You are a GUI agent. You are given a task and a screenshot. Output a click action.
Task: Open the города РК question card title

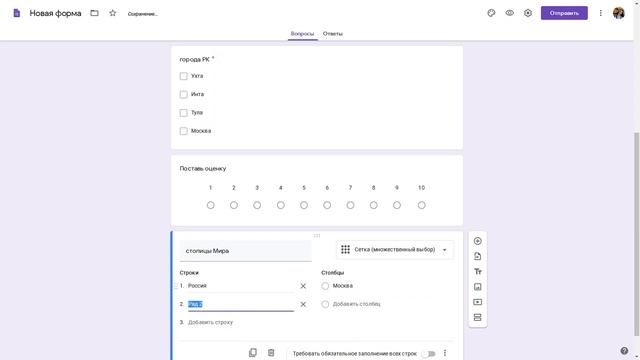click(x=196, y=60)
